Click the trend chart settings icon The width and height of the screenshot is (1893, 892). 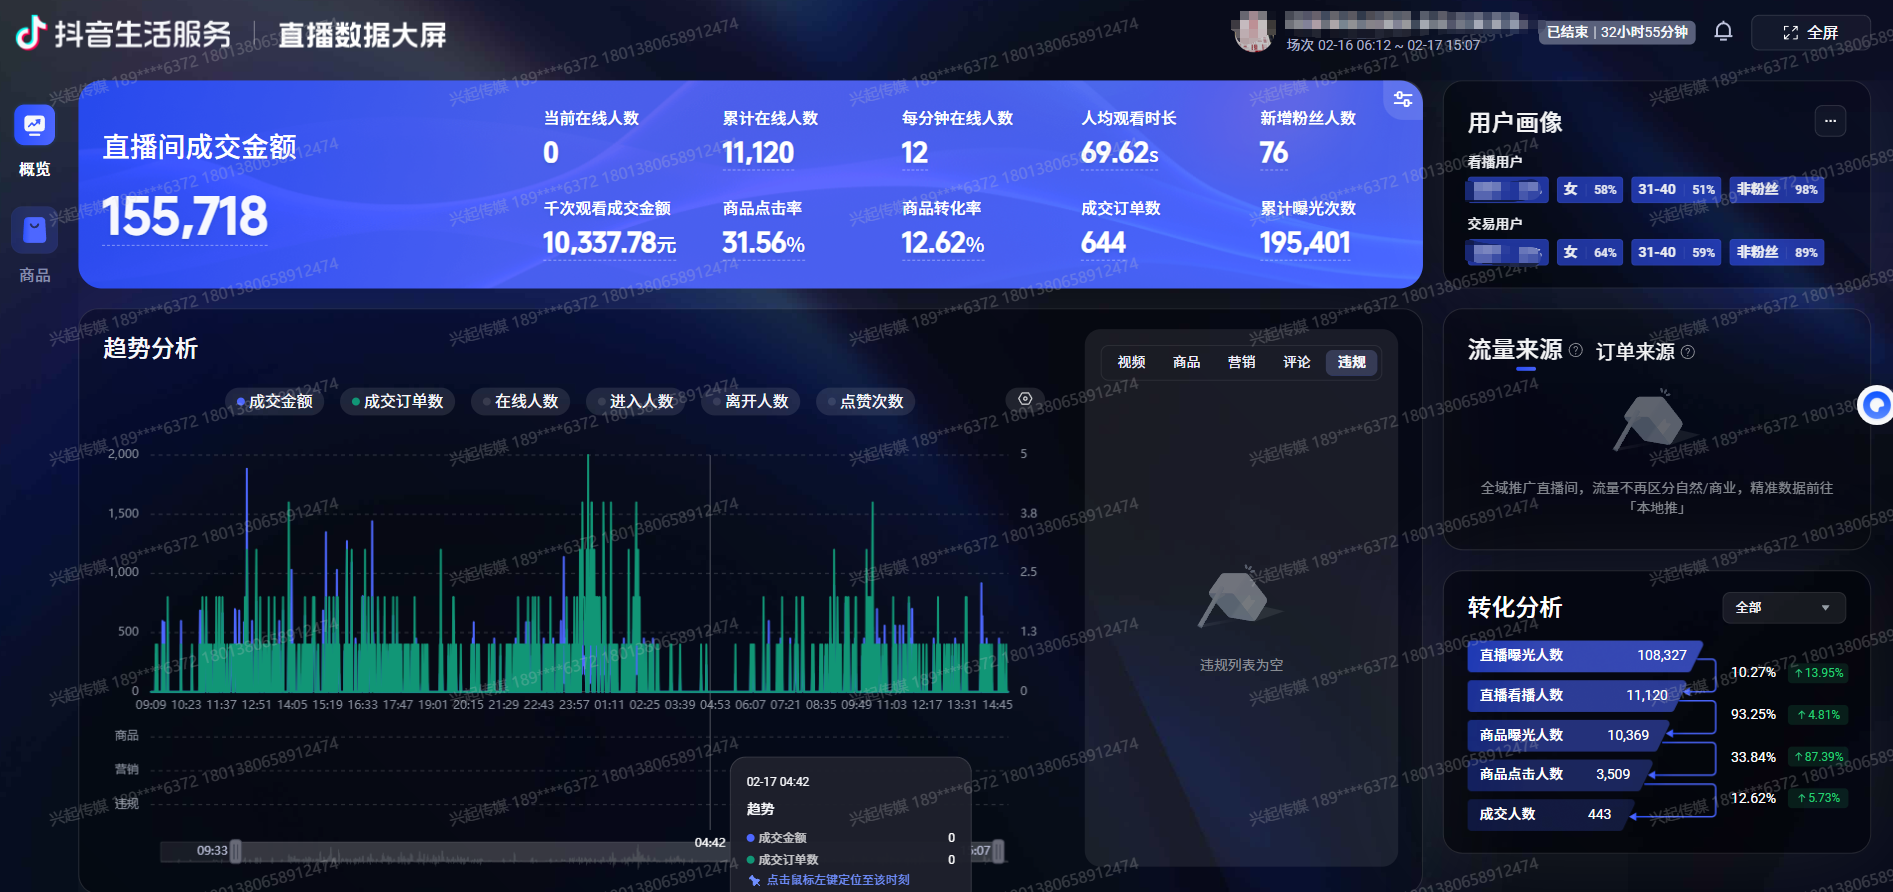[x=1025, y=399]
